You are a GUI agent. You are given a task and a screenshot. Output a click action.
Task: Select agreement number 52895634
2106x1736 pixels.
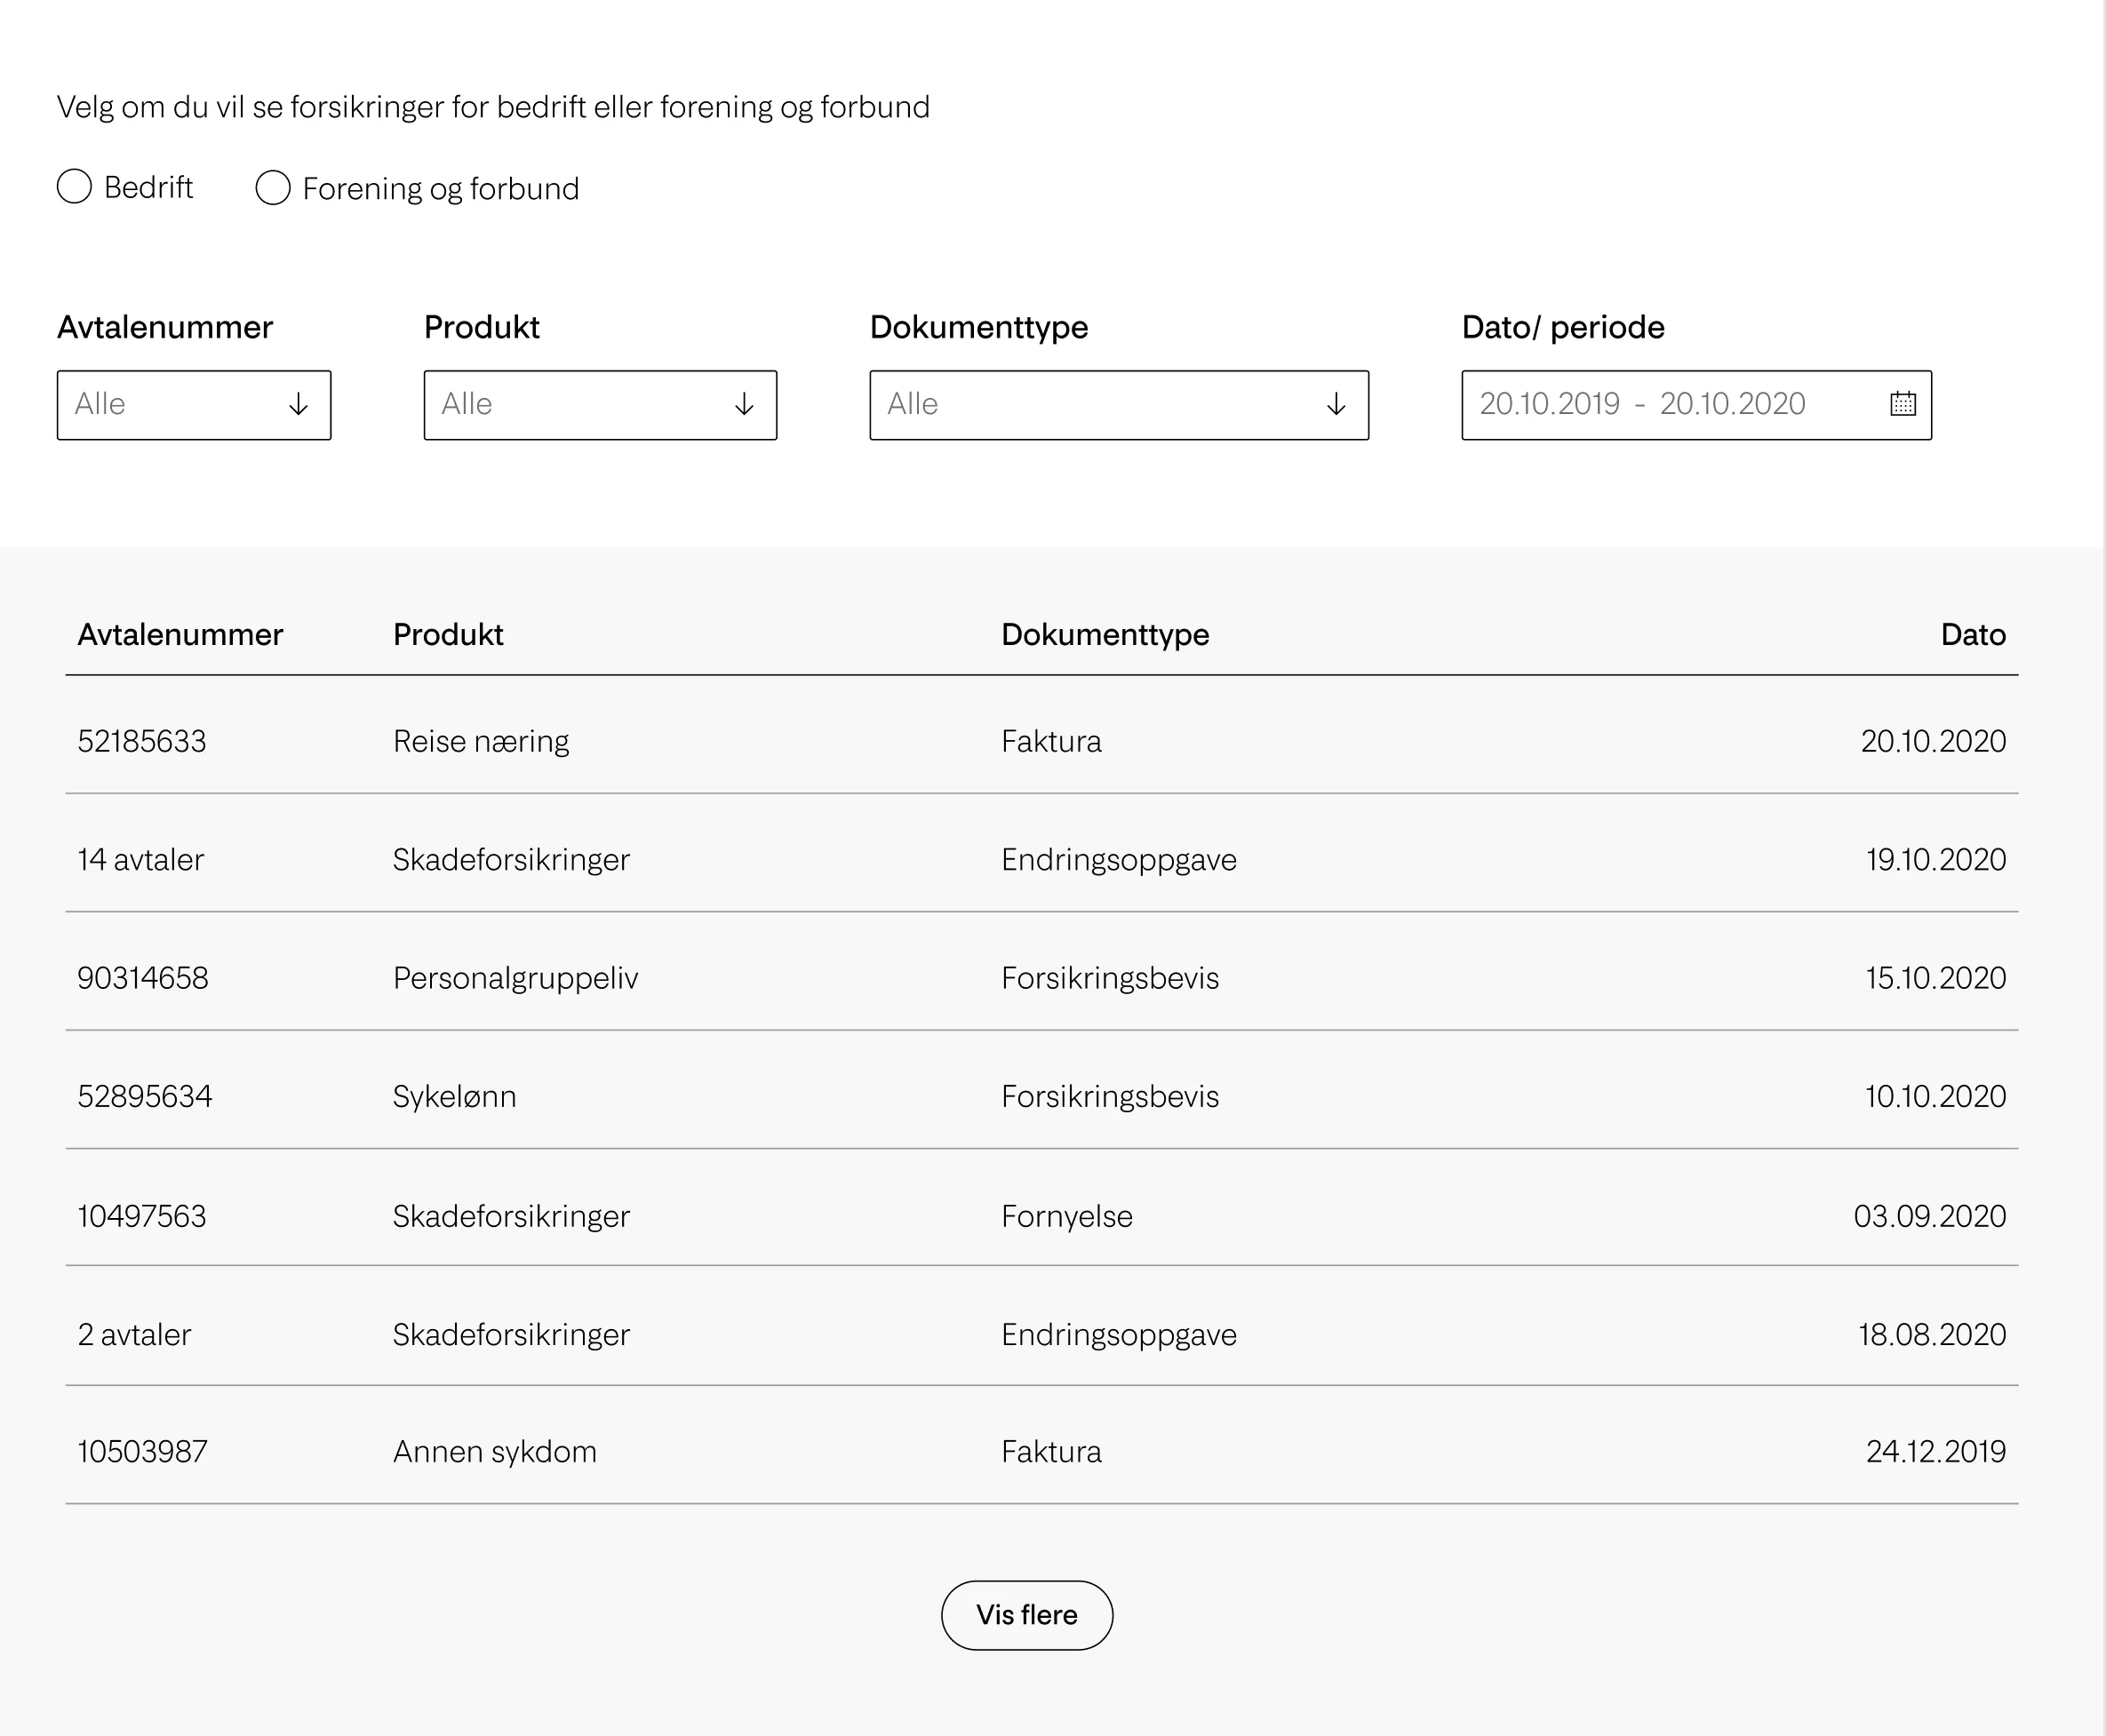tap(145, 1096)
